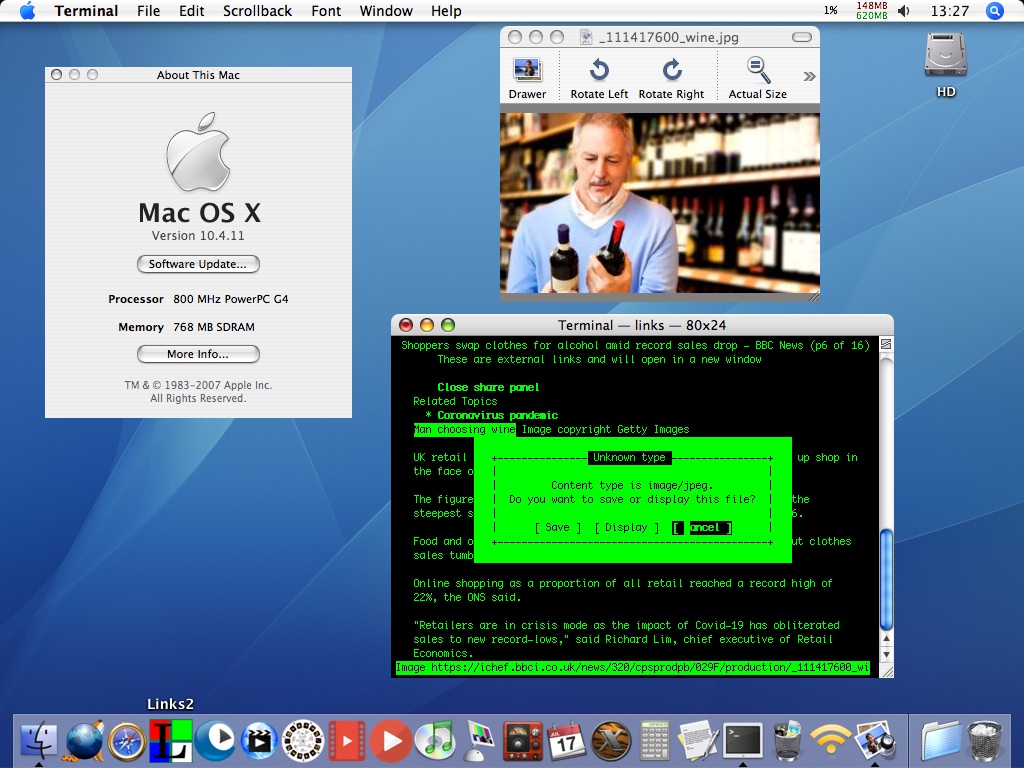
Task: Launch TextEdit from the Dock
Action: coord(698,741)
